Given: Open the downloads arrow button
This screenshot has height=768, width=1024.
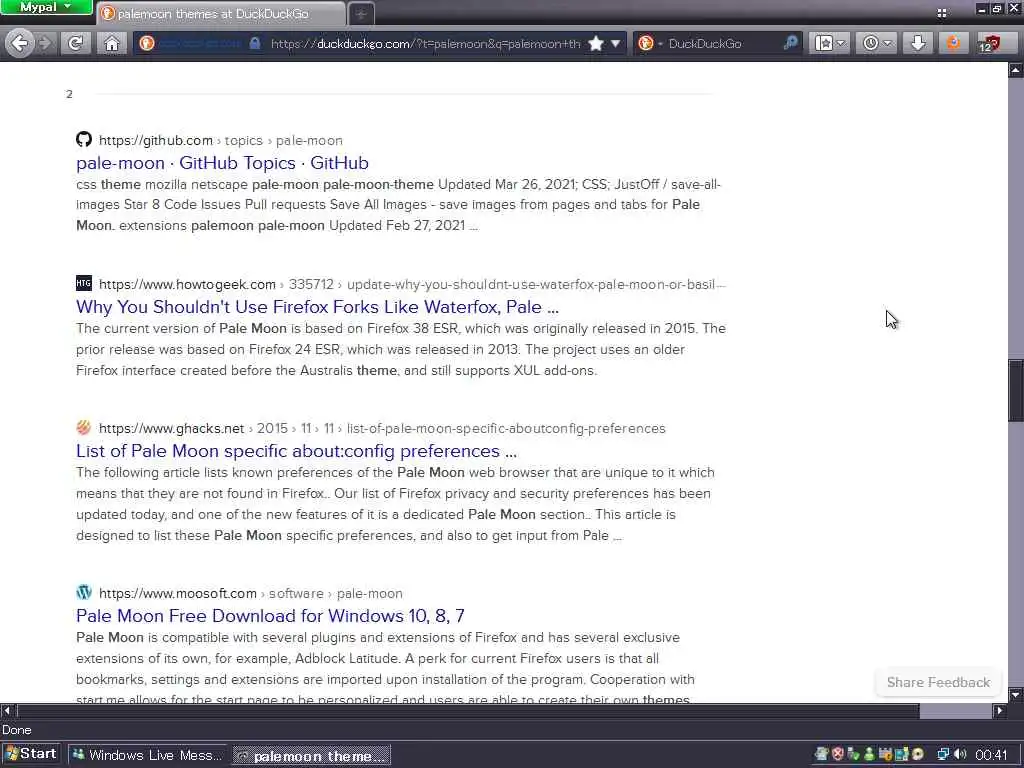Looking at the screenshot, I should tap(918, 44).
